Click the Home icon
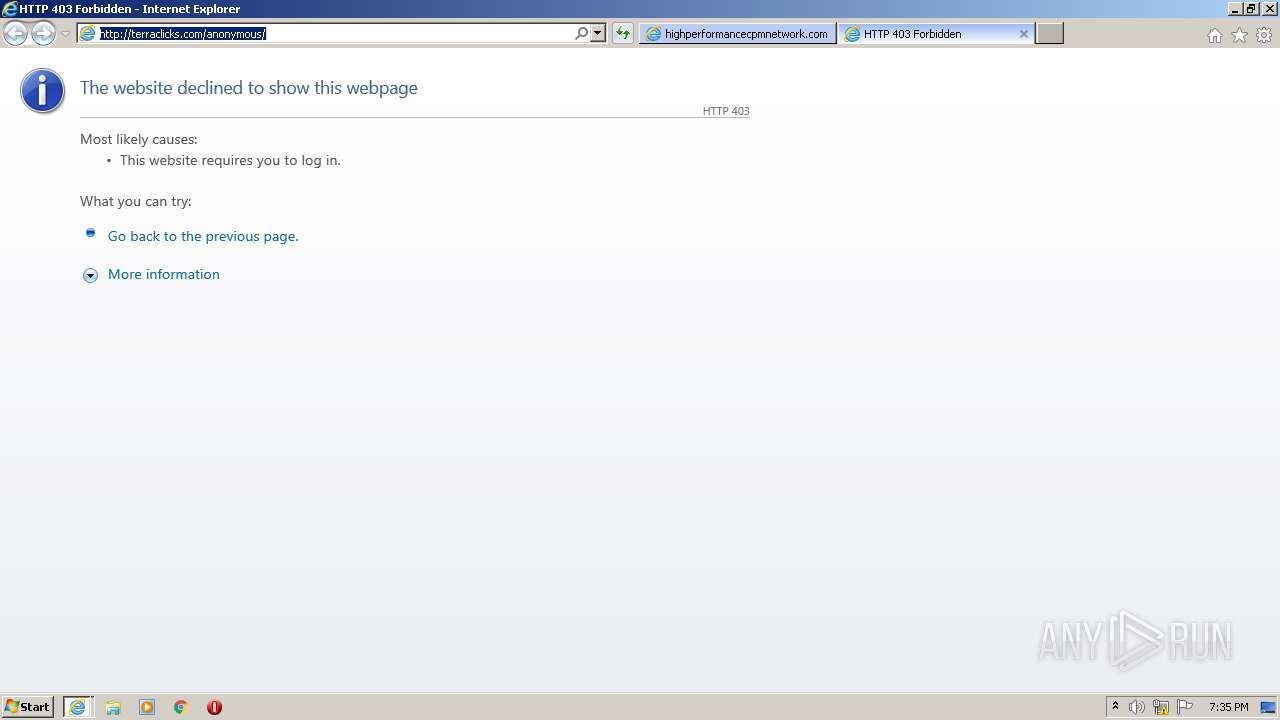This screenshot has height=720, width=1280. point(1214,35)
